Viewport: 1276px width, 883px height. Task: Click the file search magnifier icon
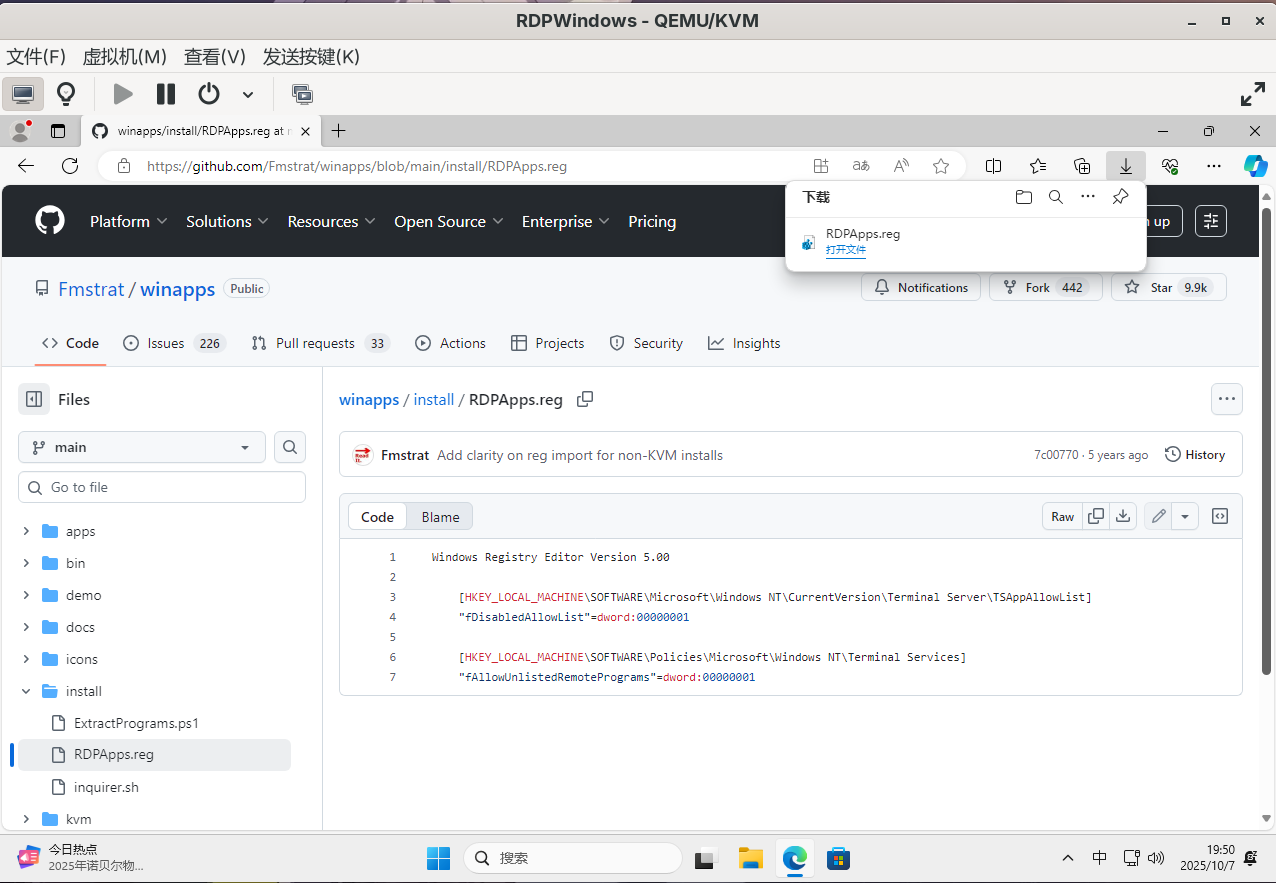click(290, 447)
